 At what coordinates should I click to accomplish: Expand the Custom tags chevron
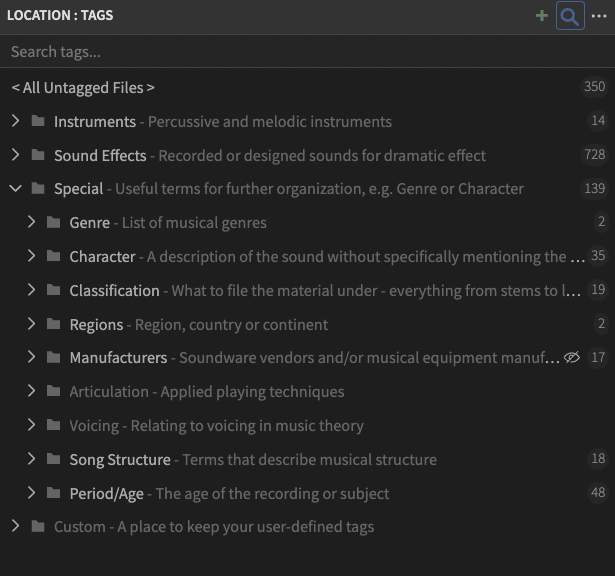tap(15, 527)
